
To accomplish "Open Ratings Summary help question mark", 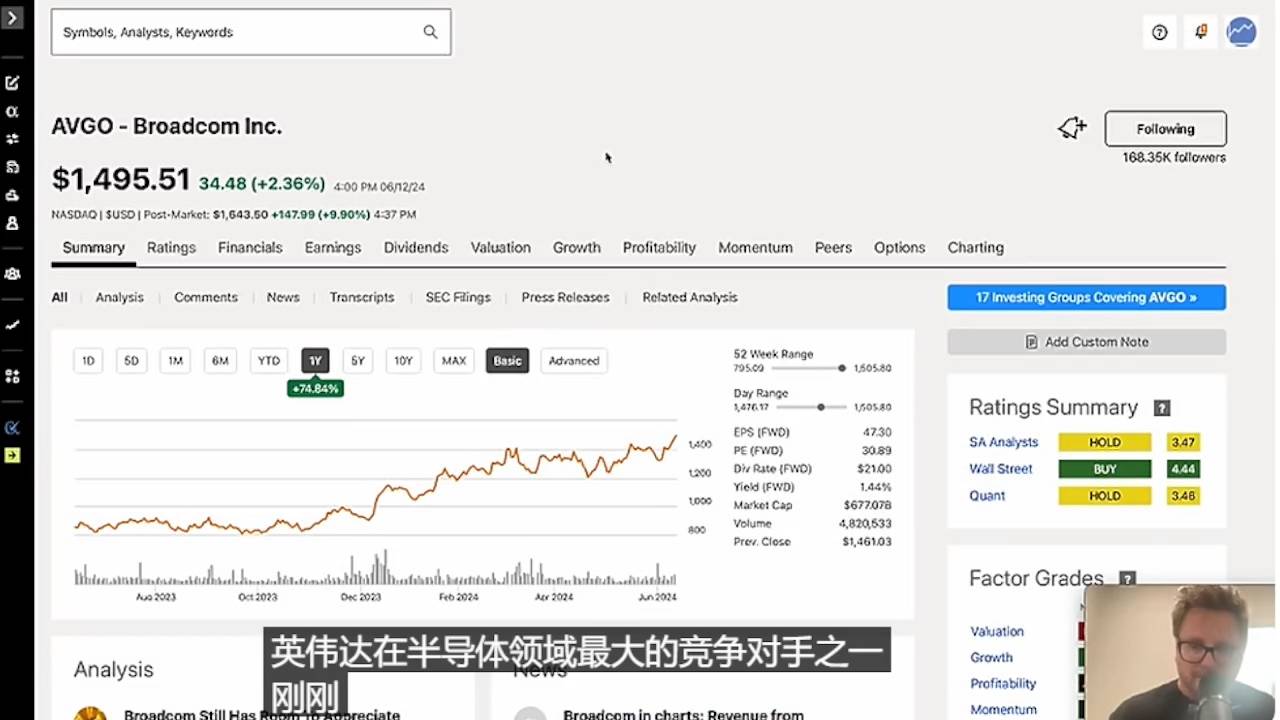I will coord(1162,408).
